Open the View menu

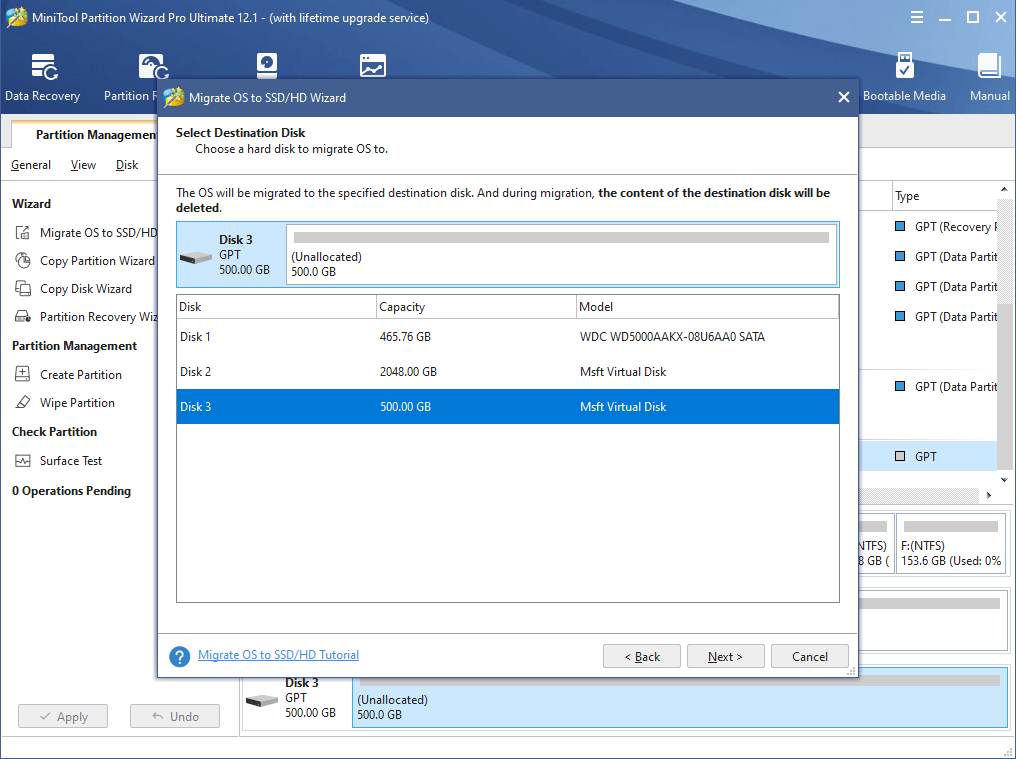[83, 165]
